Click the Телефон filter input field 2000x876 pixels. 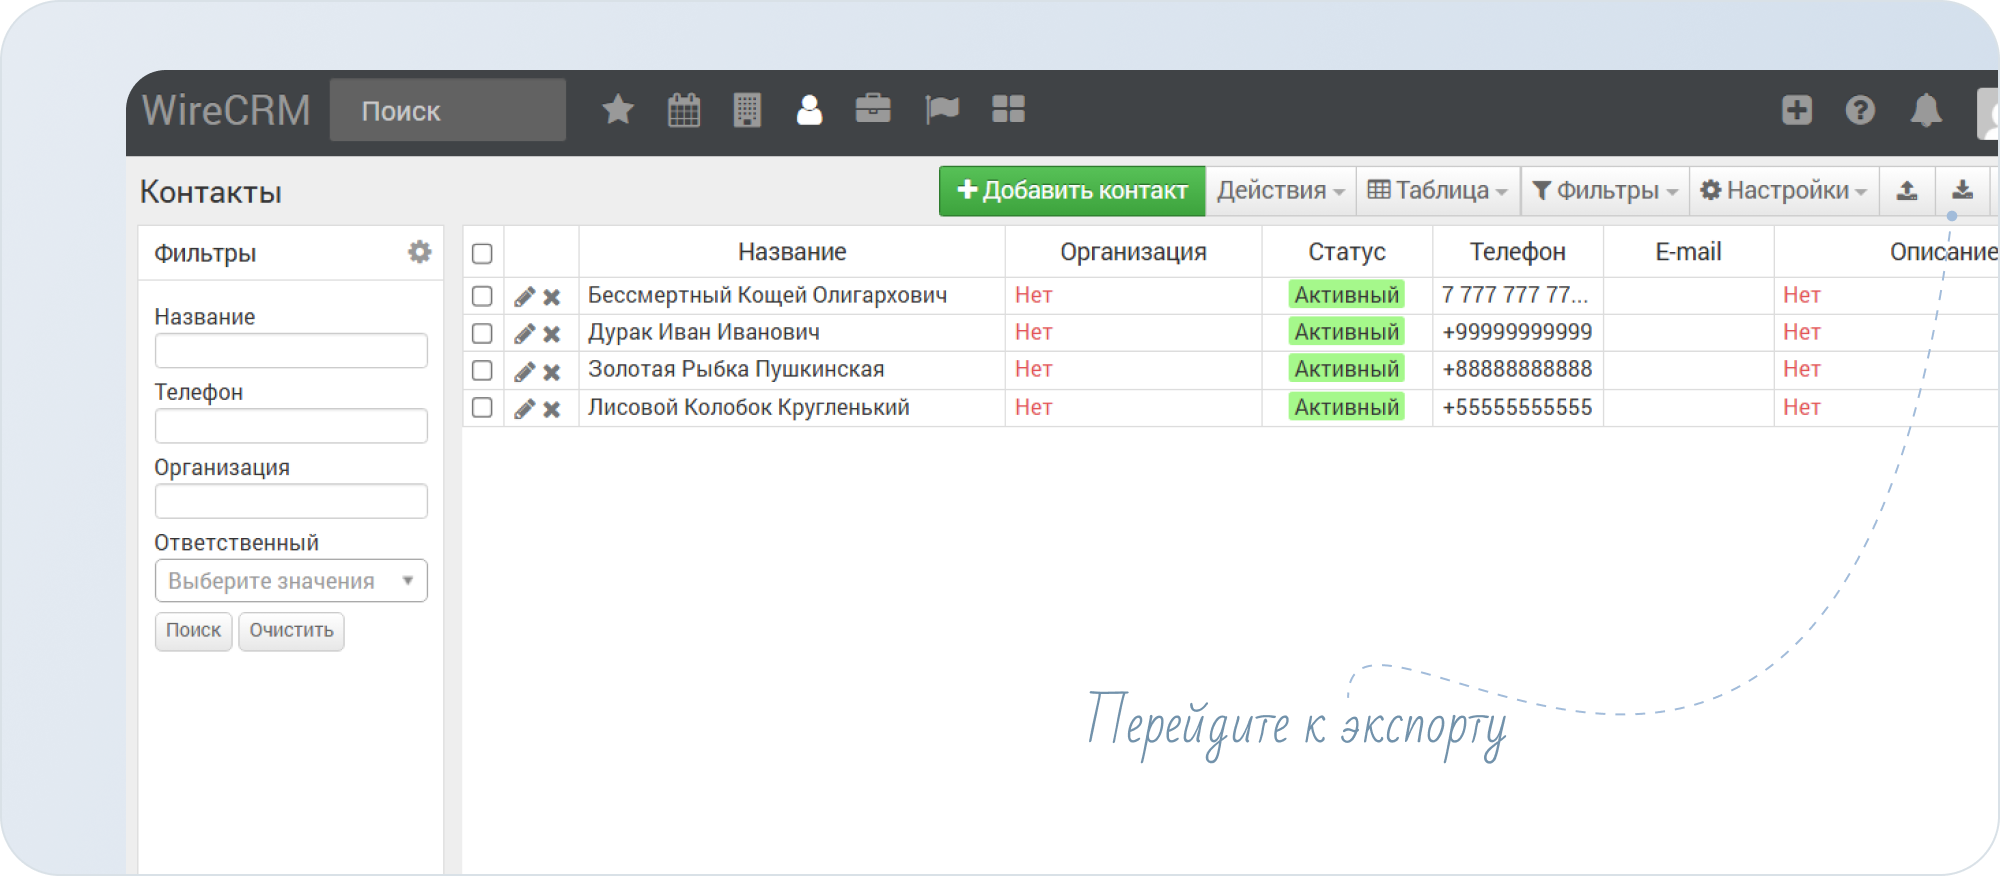coord(291,426)
